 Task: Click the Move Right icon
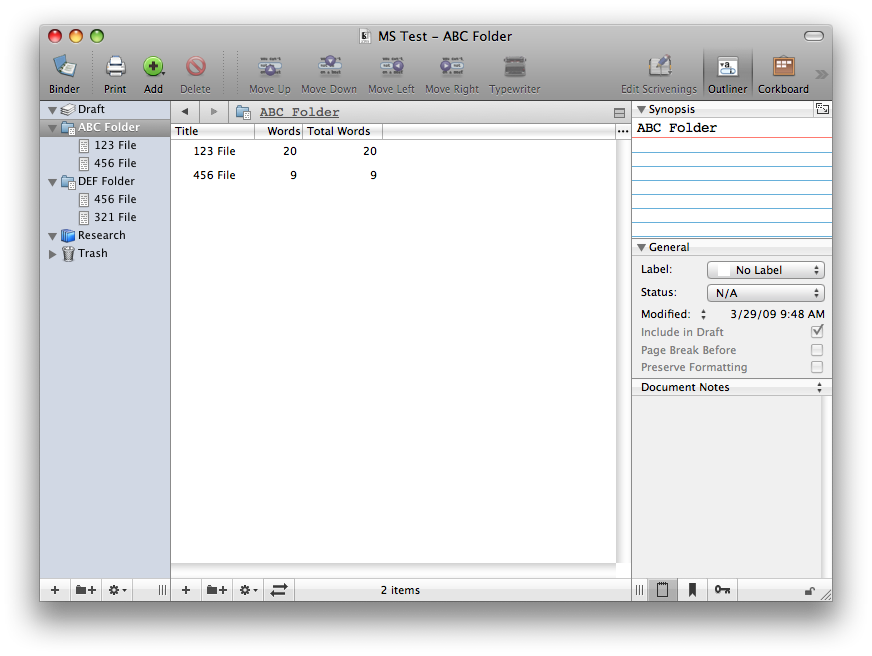[x=452, y=66]
